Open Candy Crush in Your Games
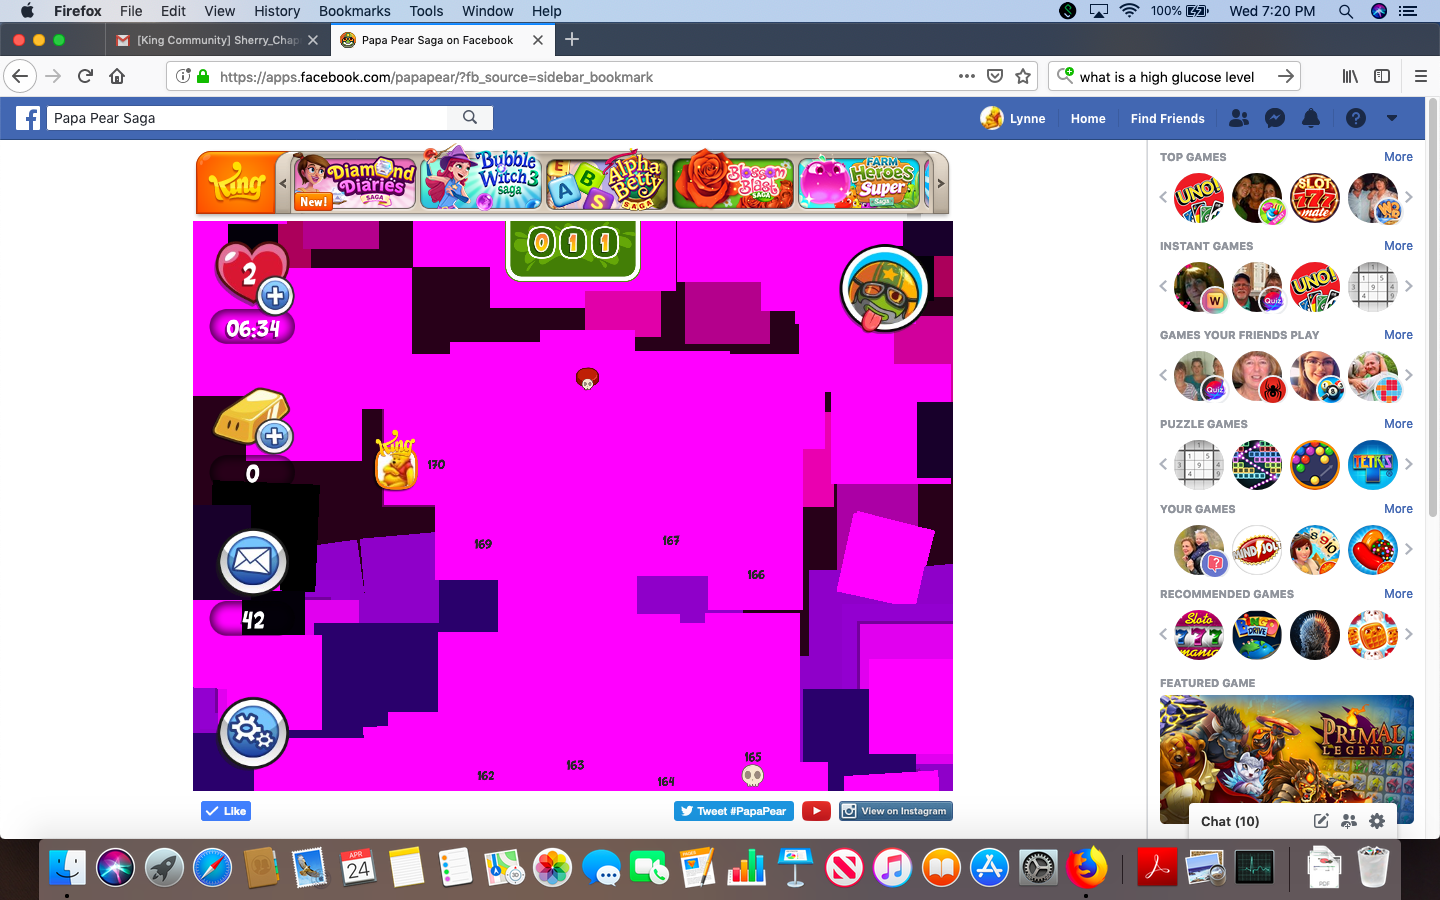The image size is (1440, 900). 1373,550
